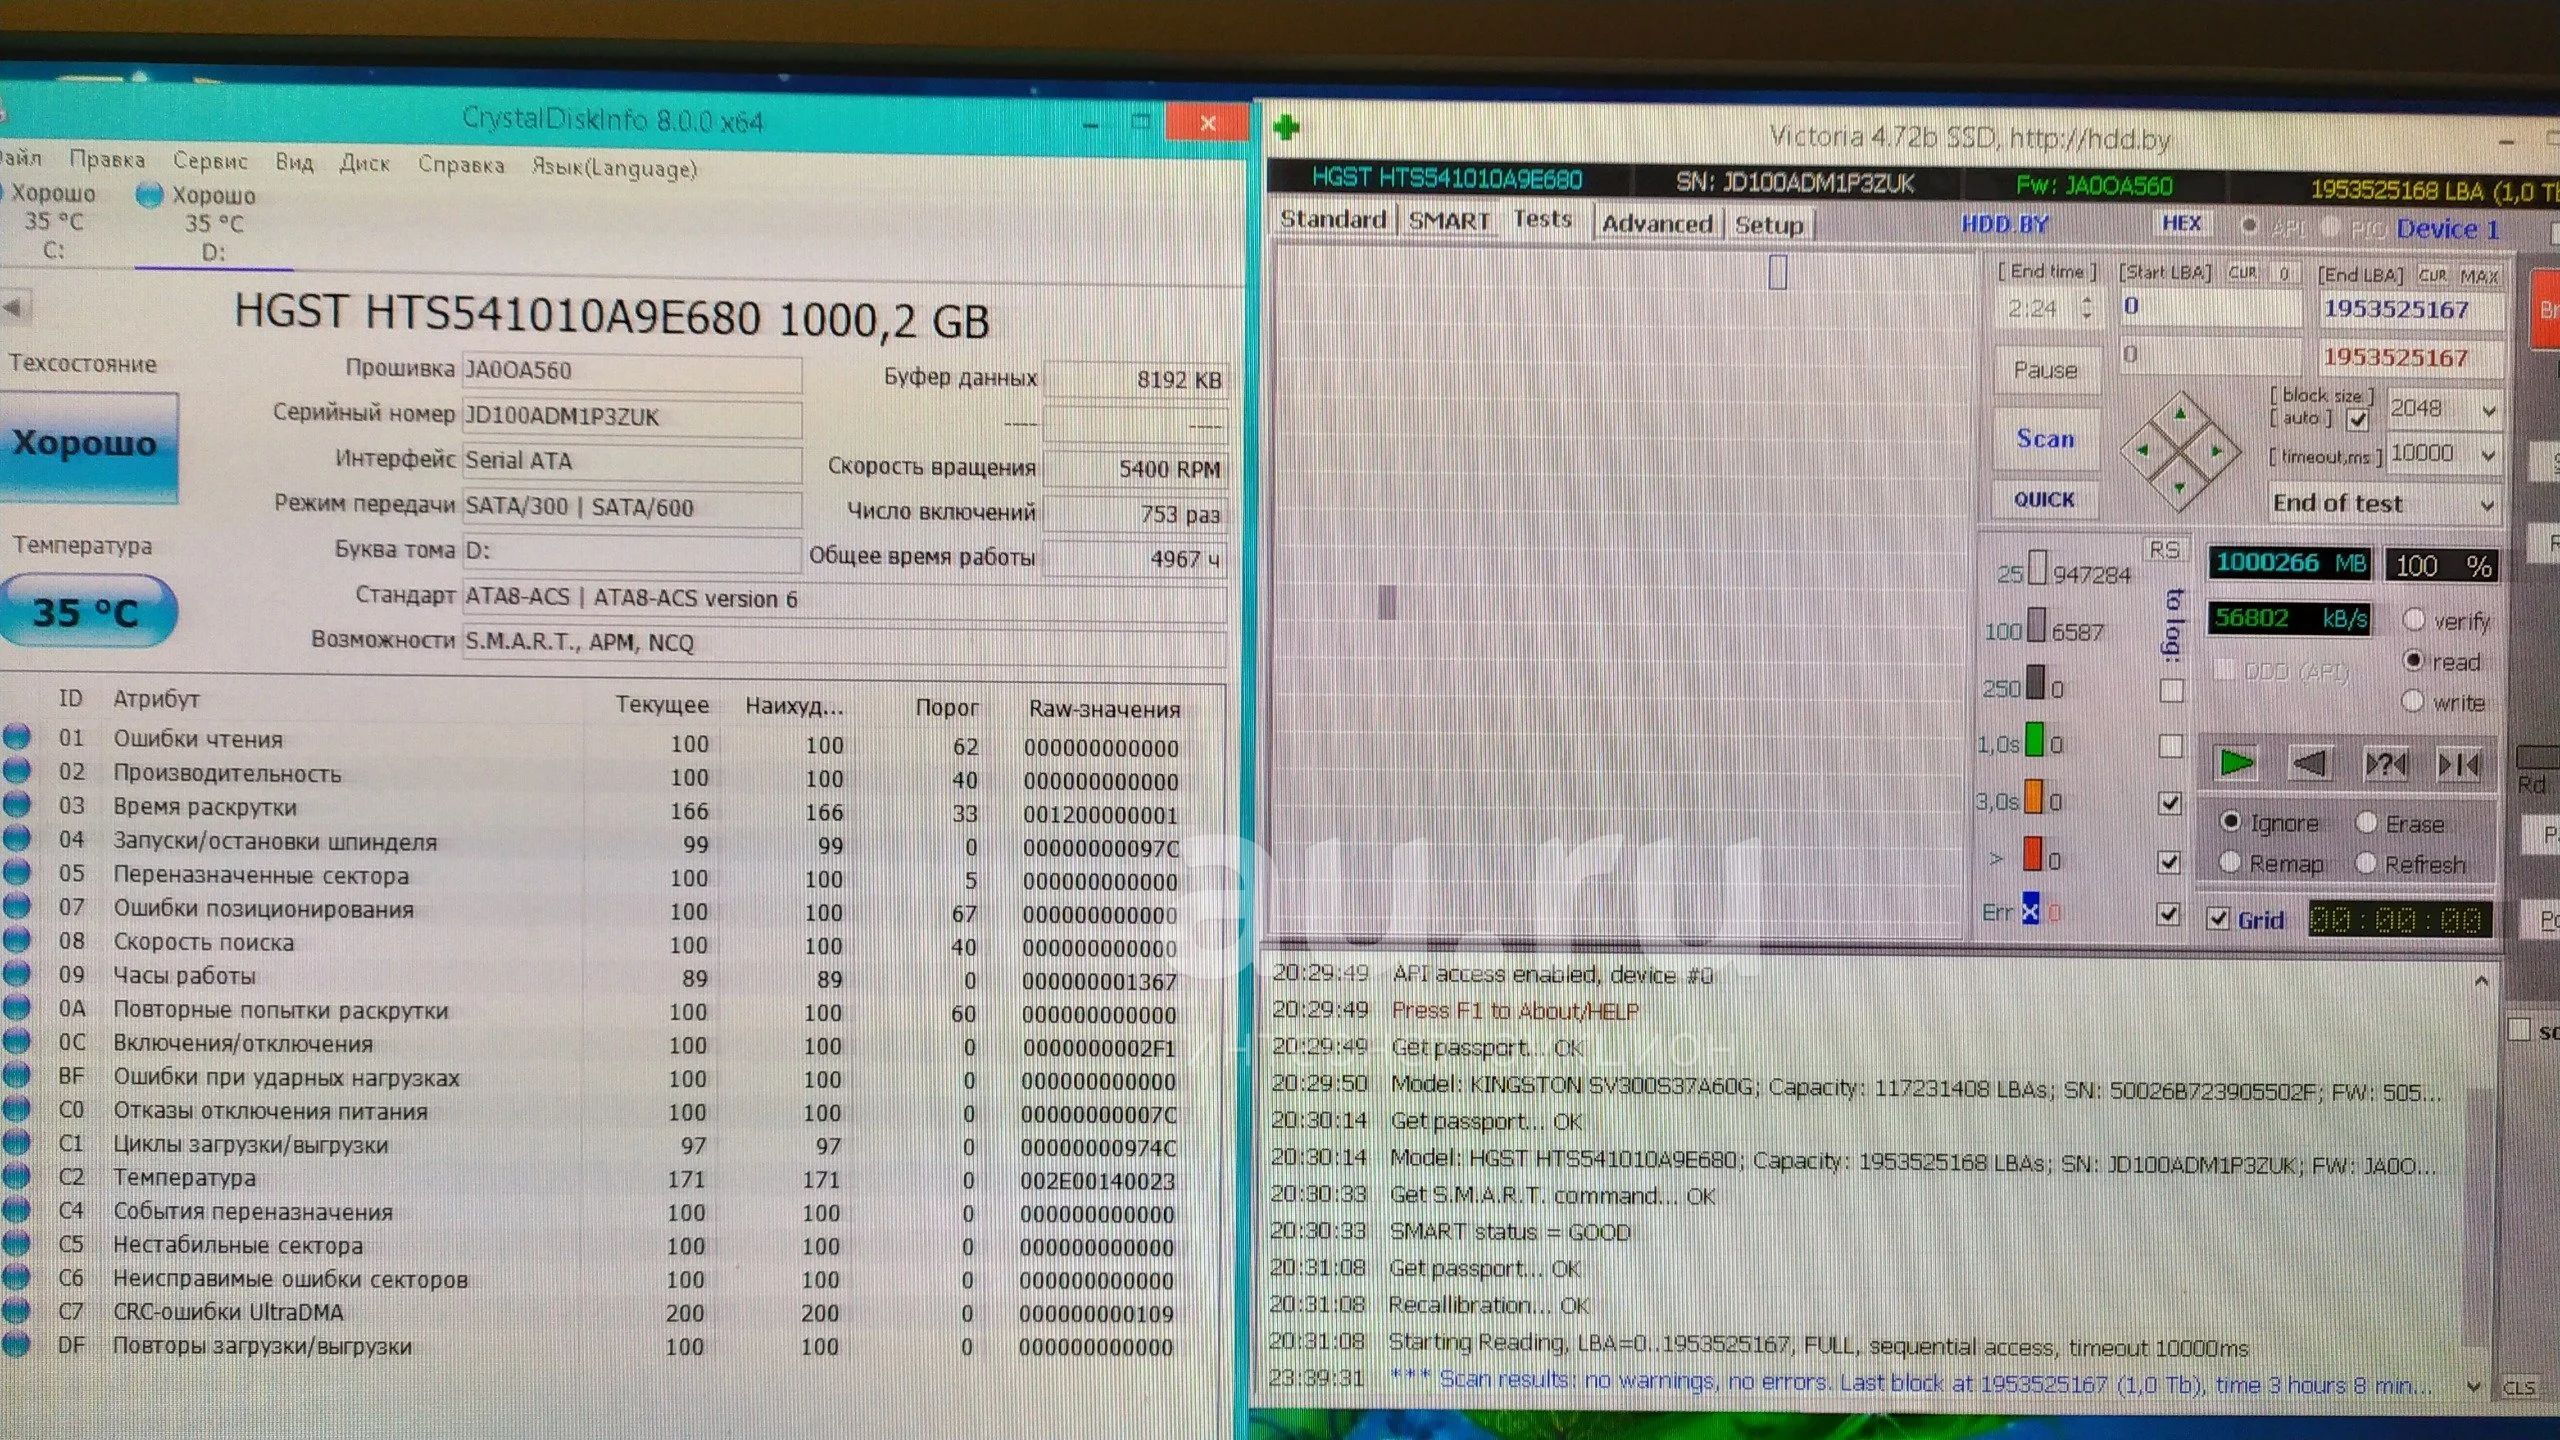
Task: Click previous disk arrow in CrystalDiskInfo
Action: [12, 309]
